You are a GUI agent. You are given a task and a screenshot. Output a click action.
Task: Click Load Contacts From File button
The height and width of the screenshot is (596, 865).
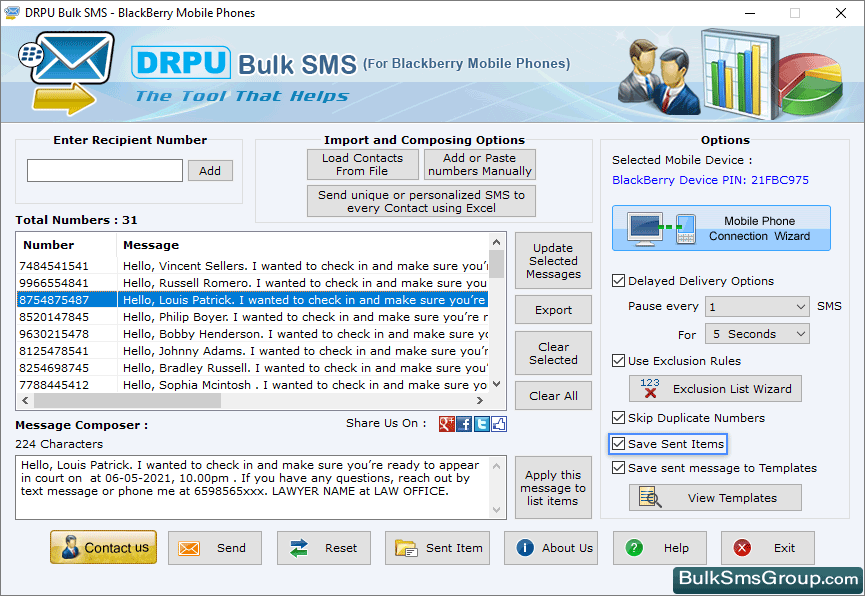(362, 164)
